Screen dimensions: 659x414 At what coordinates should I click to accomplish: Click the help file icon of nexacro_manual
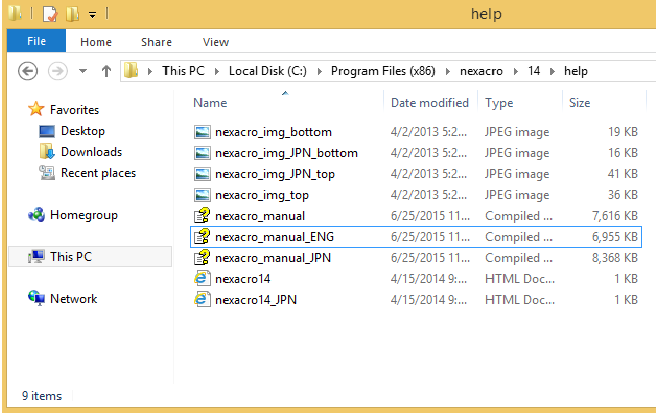point(202,216)
